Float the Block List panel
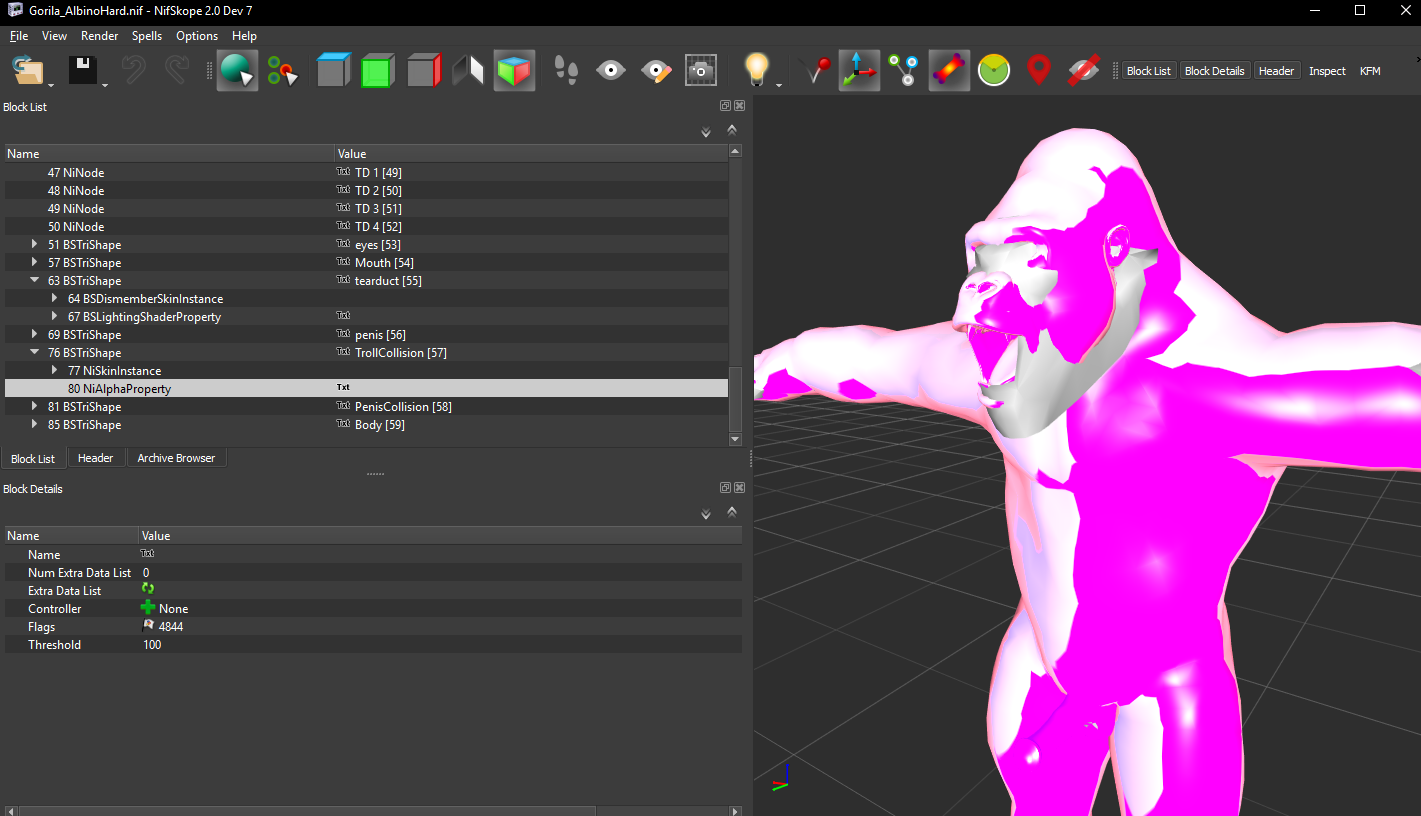This screenshot has width=1421, height=816. click(x=726, y=106)
